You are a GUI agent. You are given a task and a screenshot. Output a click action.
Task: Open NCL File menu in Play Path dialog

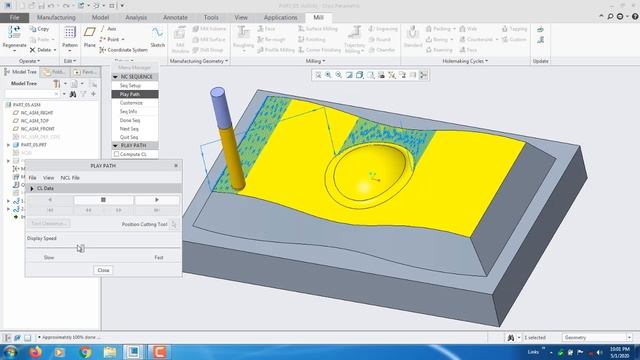70,178
